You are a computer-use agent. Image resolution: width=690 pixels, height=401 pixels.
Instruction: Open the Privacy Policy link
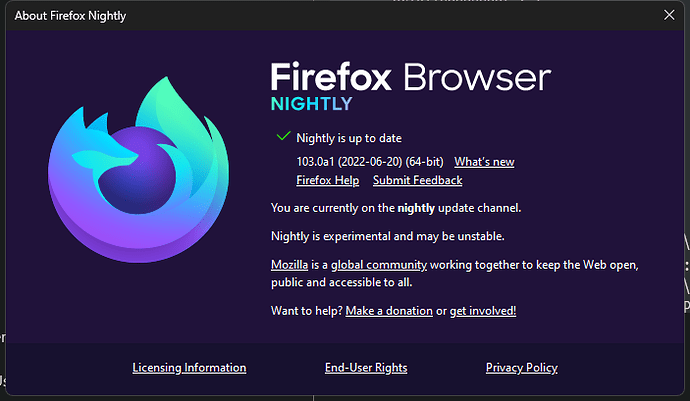(x=521, y=368)
